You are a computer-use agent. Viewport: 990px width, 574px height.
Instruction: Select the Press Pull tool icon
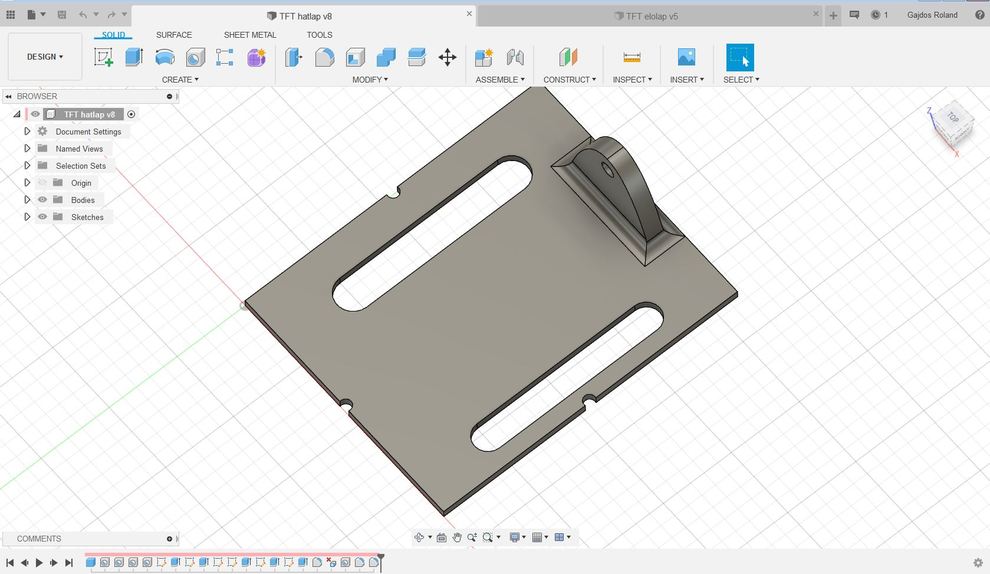[294, 57]
